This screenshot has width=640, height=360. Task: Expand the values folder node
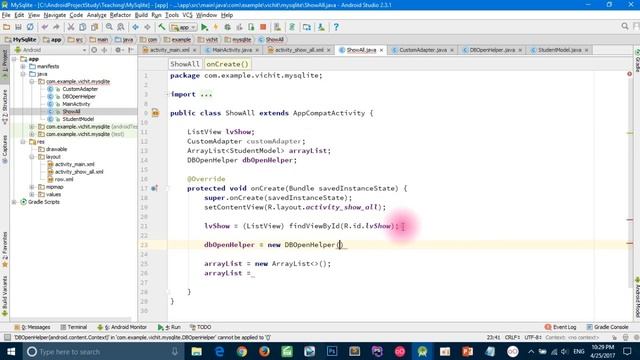32,194
